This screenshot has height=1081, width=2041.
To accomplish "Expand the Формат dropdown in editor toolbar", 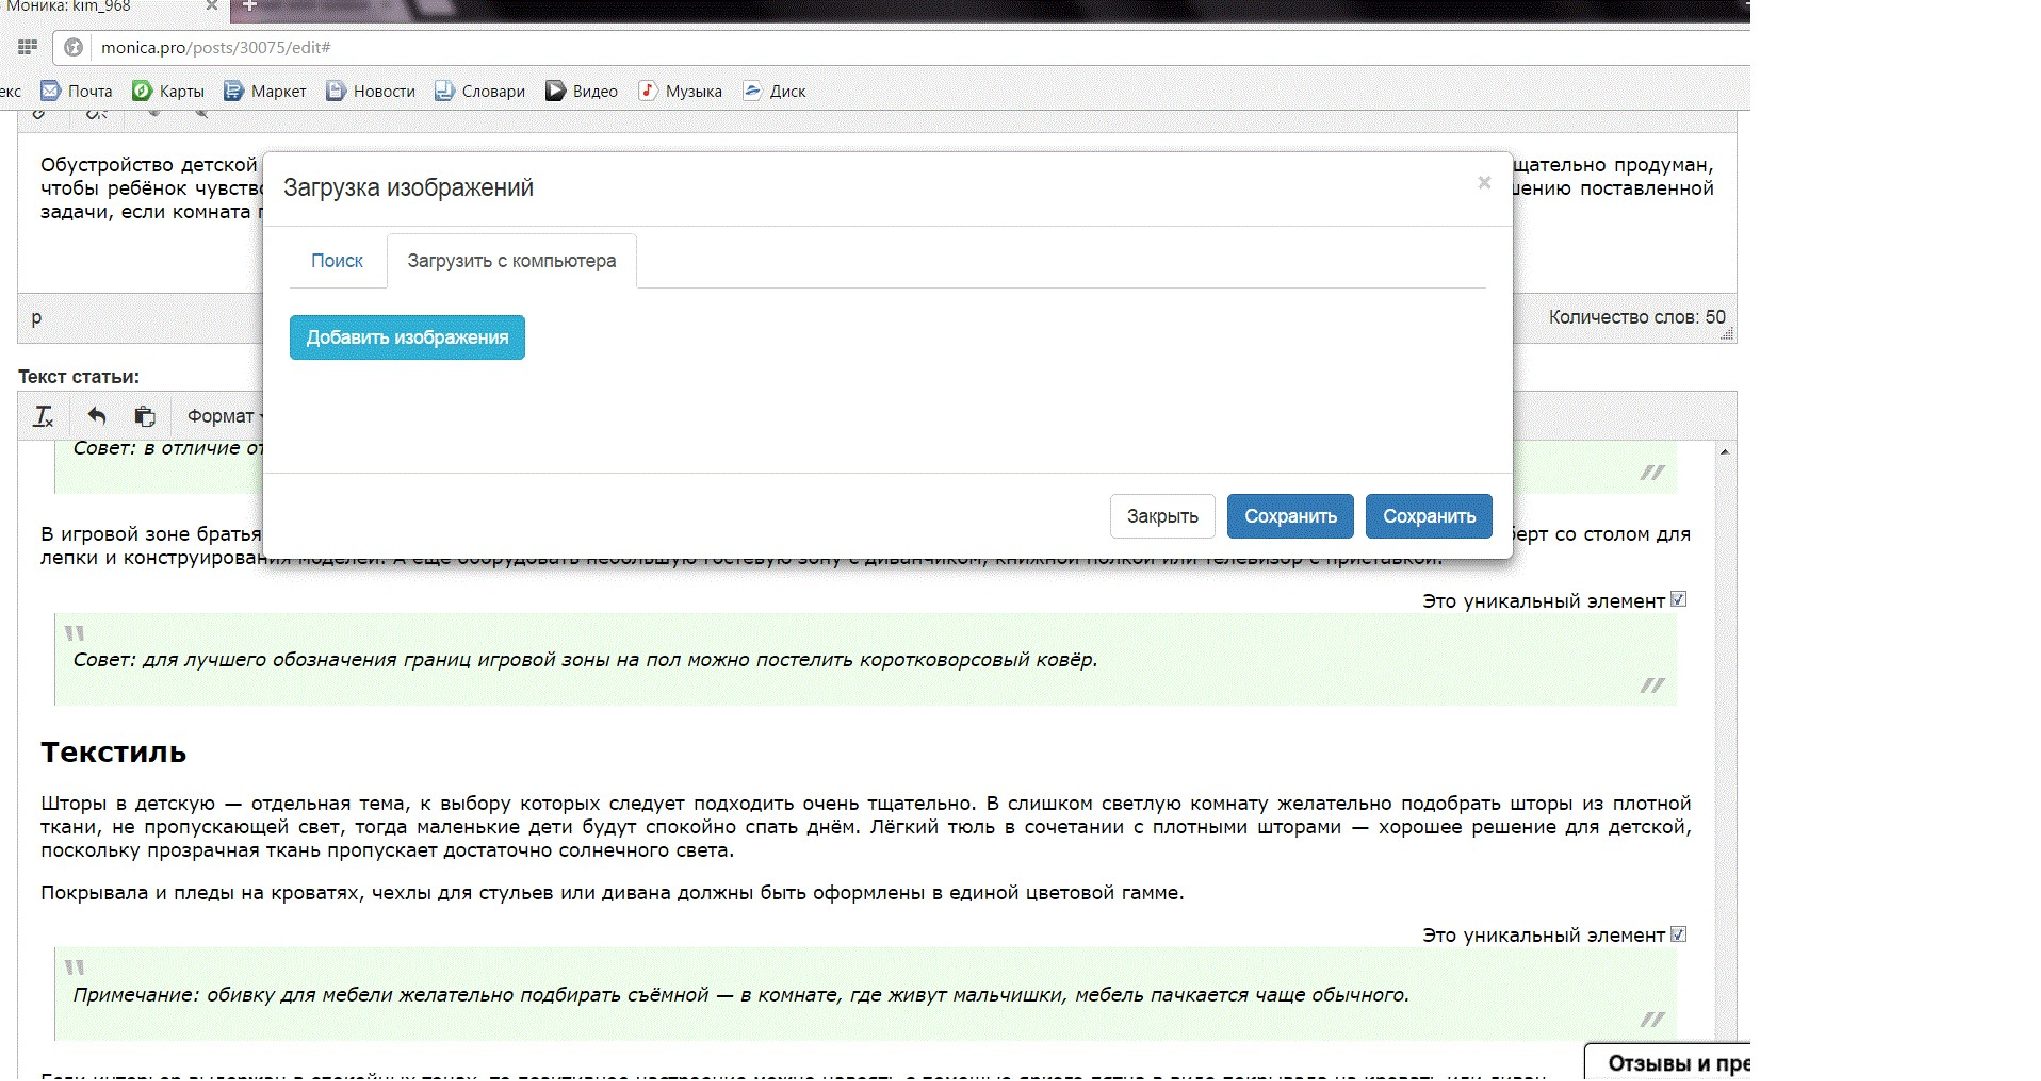I will tap(225, 416).
